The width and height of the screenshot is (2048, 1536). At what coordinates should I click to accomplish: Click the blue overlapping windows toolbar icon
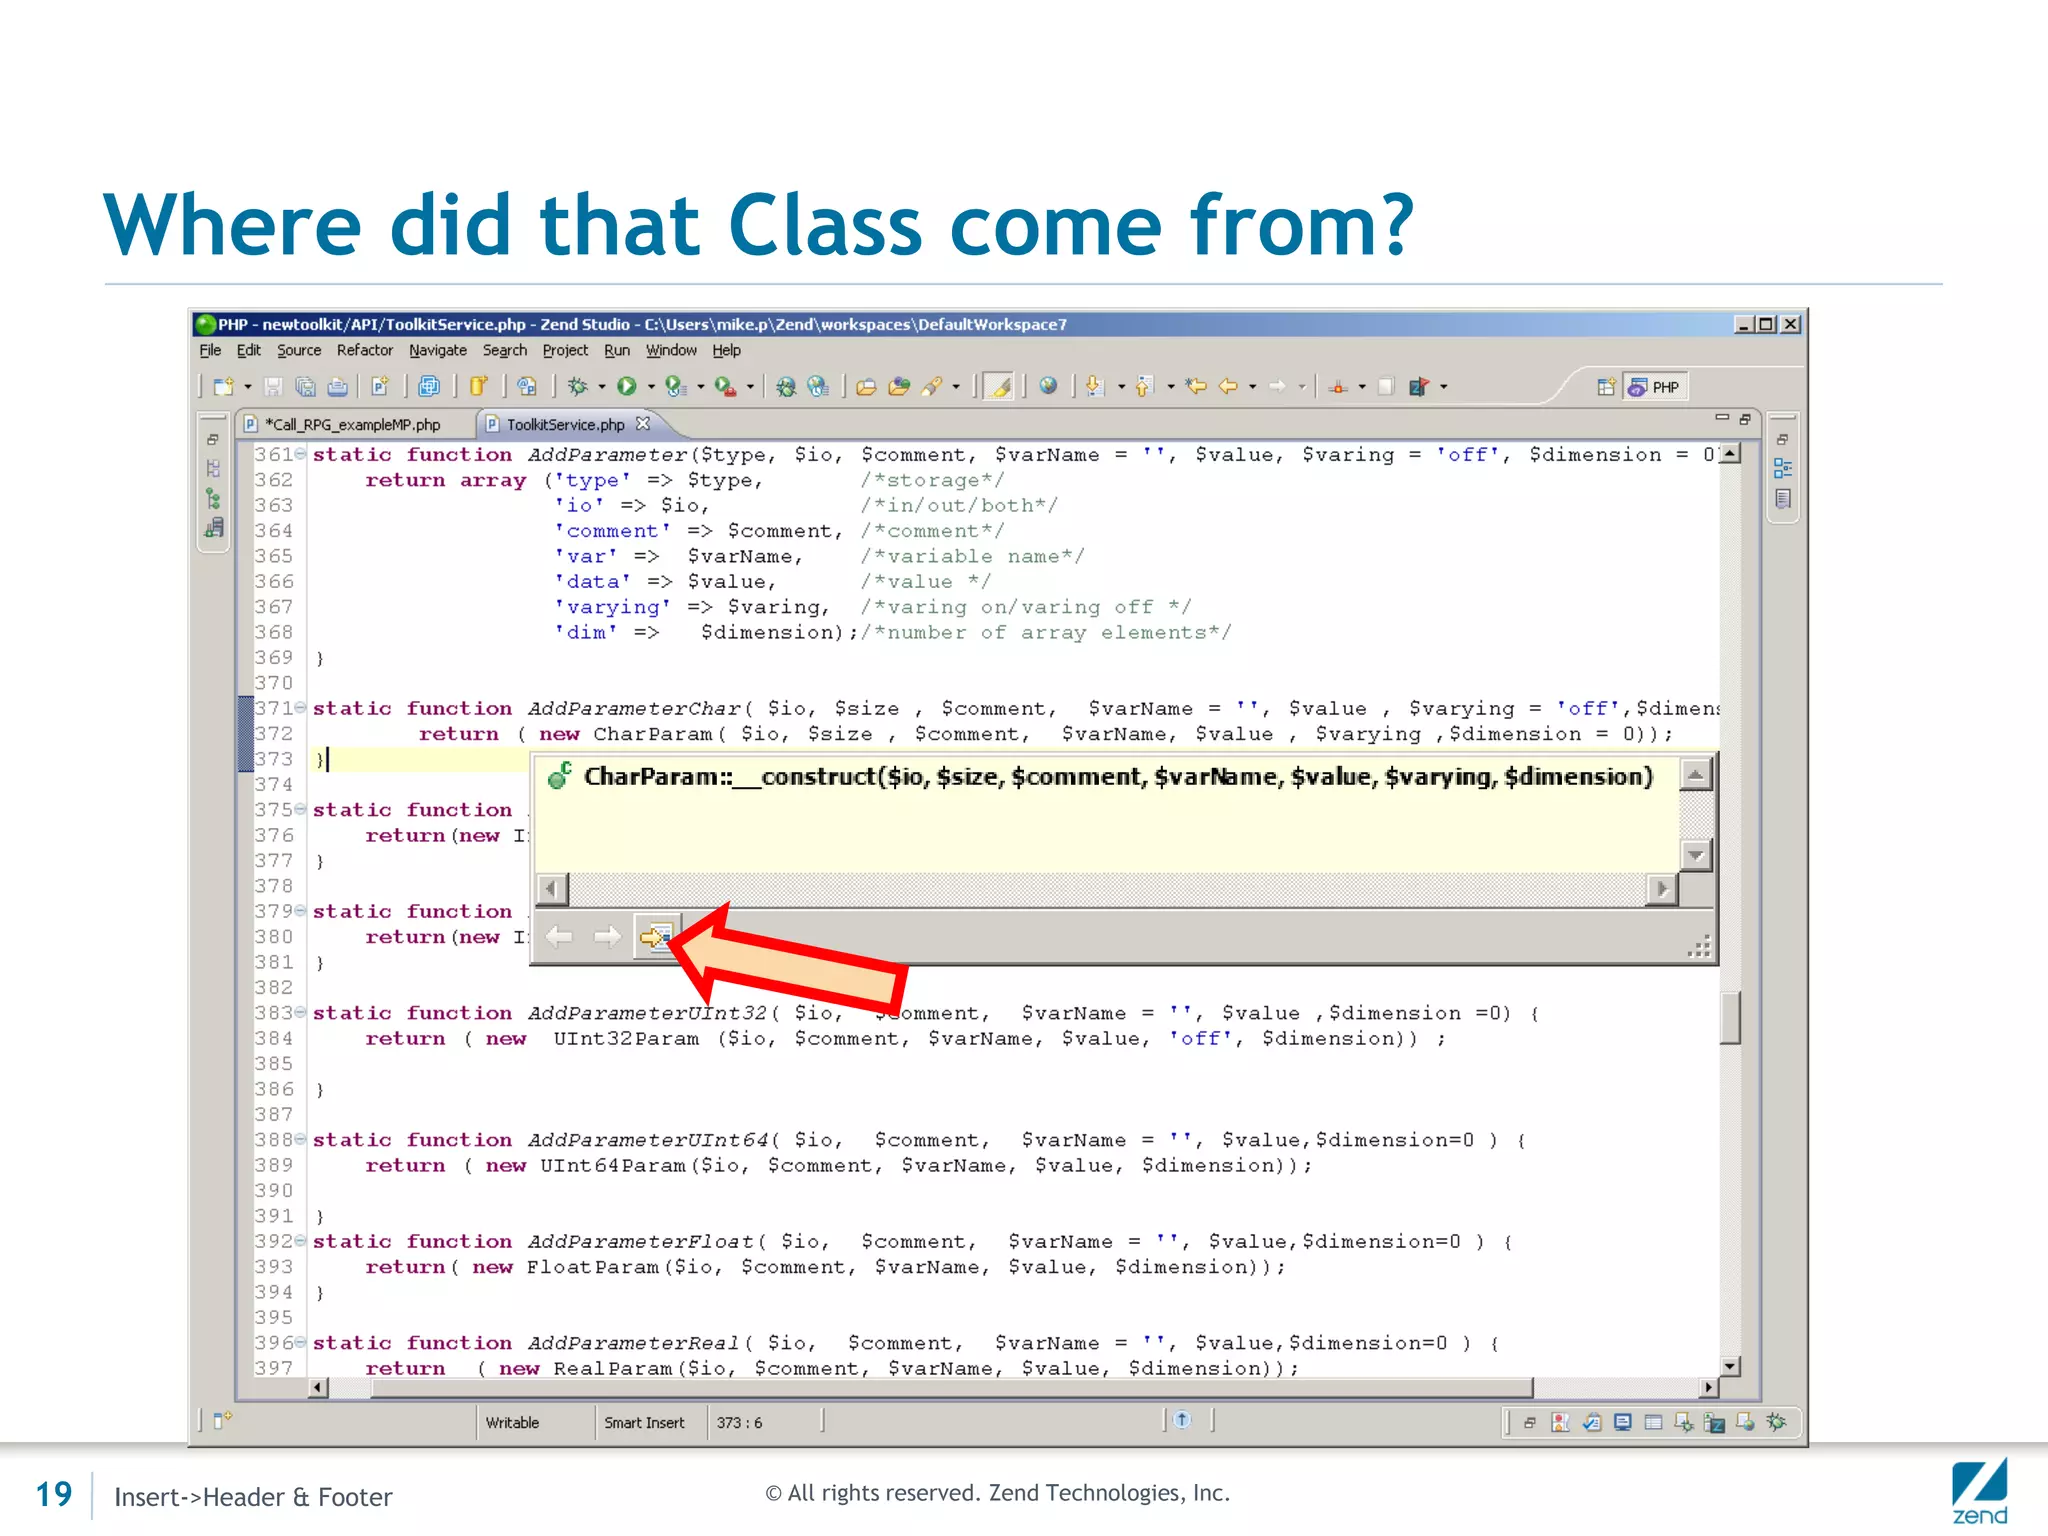point(429,387)
